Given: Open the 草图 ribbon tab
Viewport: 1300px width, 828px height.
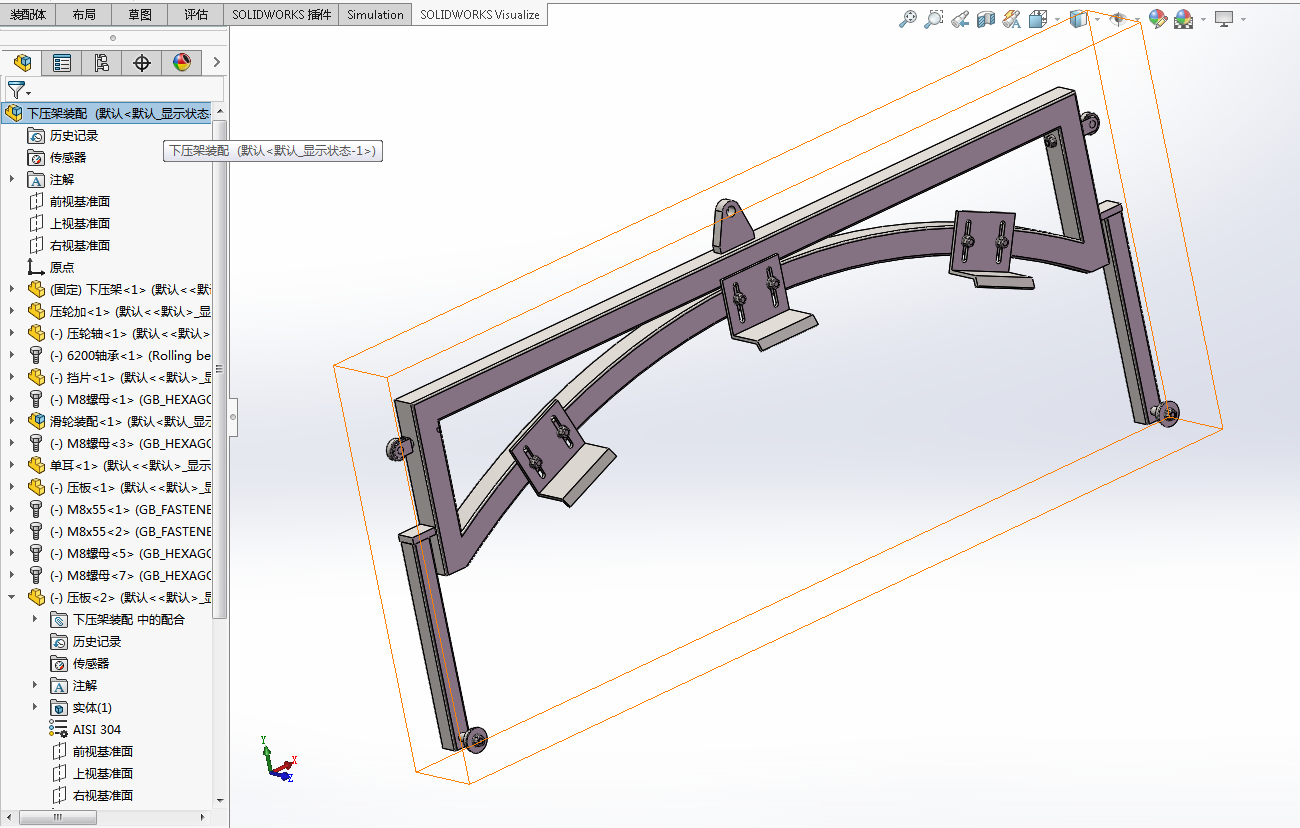Looking at the screenshot, I should (x=141, y=15).
